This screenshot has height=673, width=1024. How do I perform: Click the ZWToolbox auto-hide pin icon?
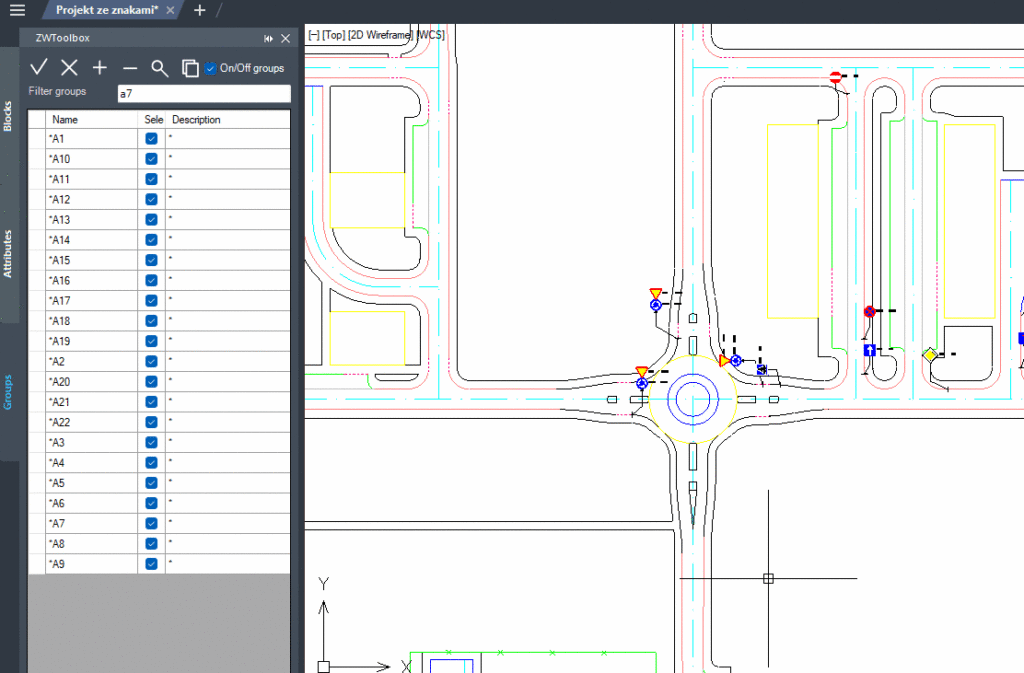tap(268, 39)
